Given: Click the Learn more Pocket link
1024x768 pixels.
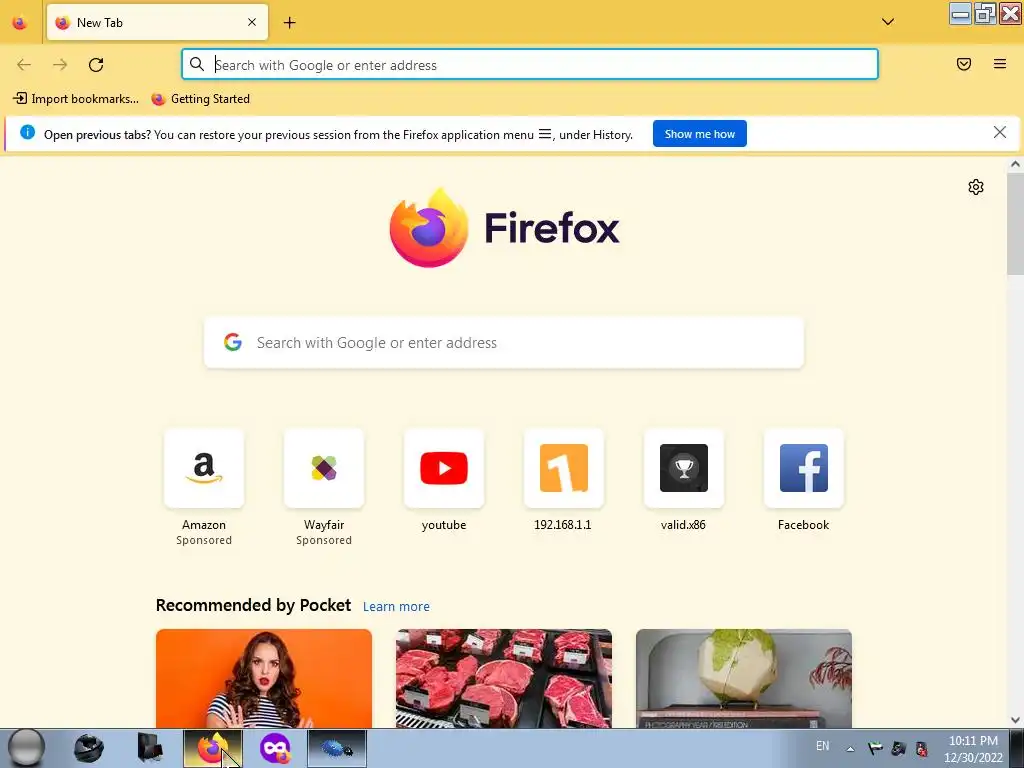Looking at the screenshot, I should [x=396, y=607].
